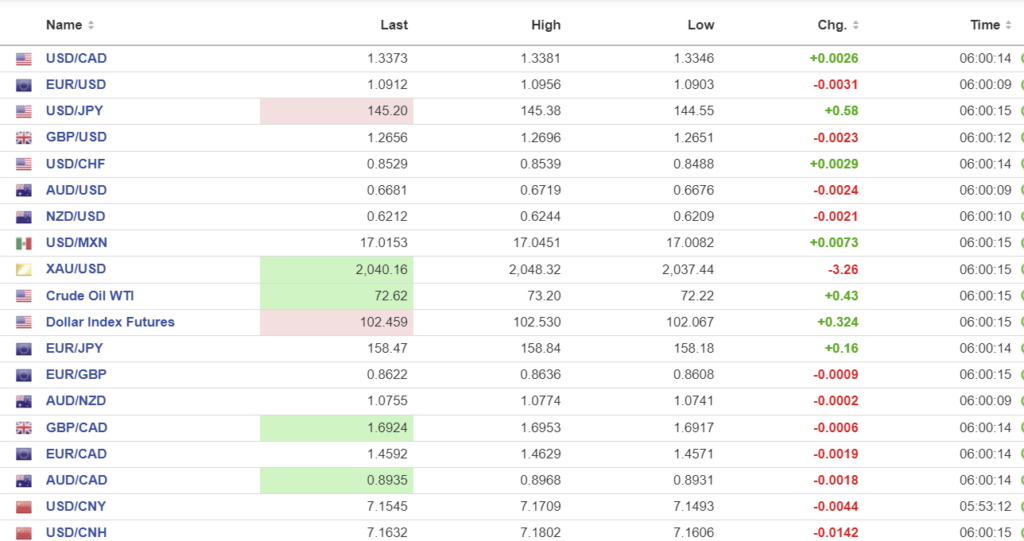The height and width of the screenshot is (541, 1024).
Task: Open the USD/JPY currency pair link
Action: [76, 111]
